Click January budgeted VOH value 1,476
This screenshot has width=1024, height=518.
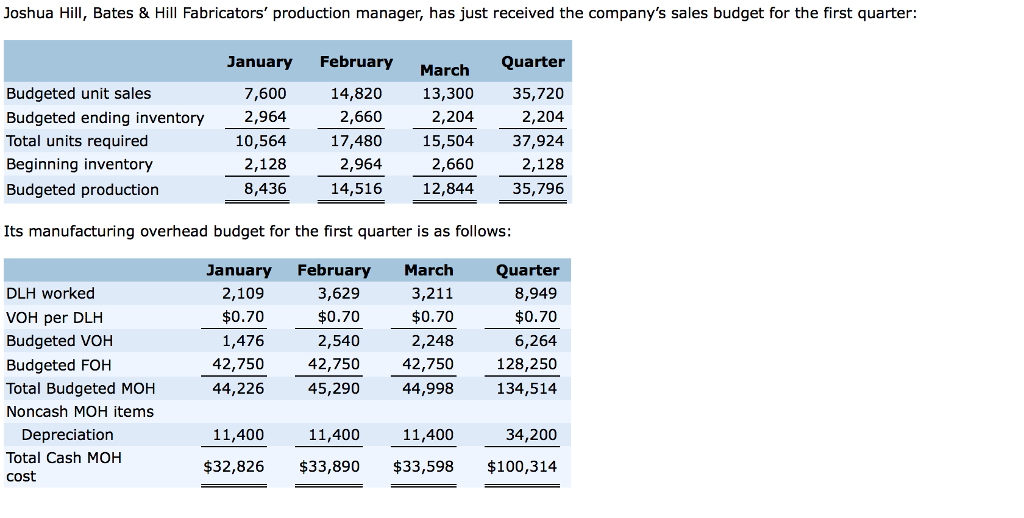[243, 340]
